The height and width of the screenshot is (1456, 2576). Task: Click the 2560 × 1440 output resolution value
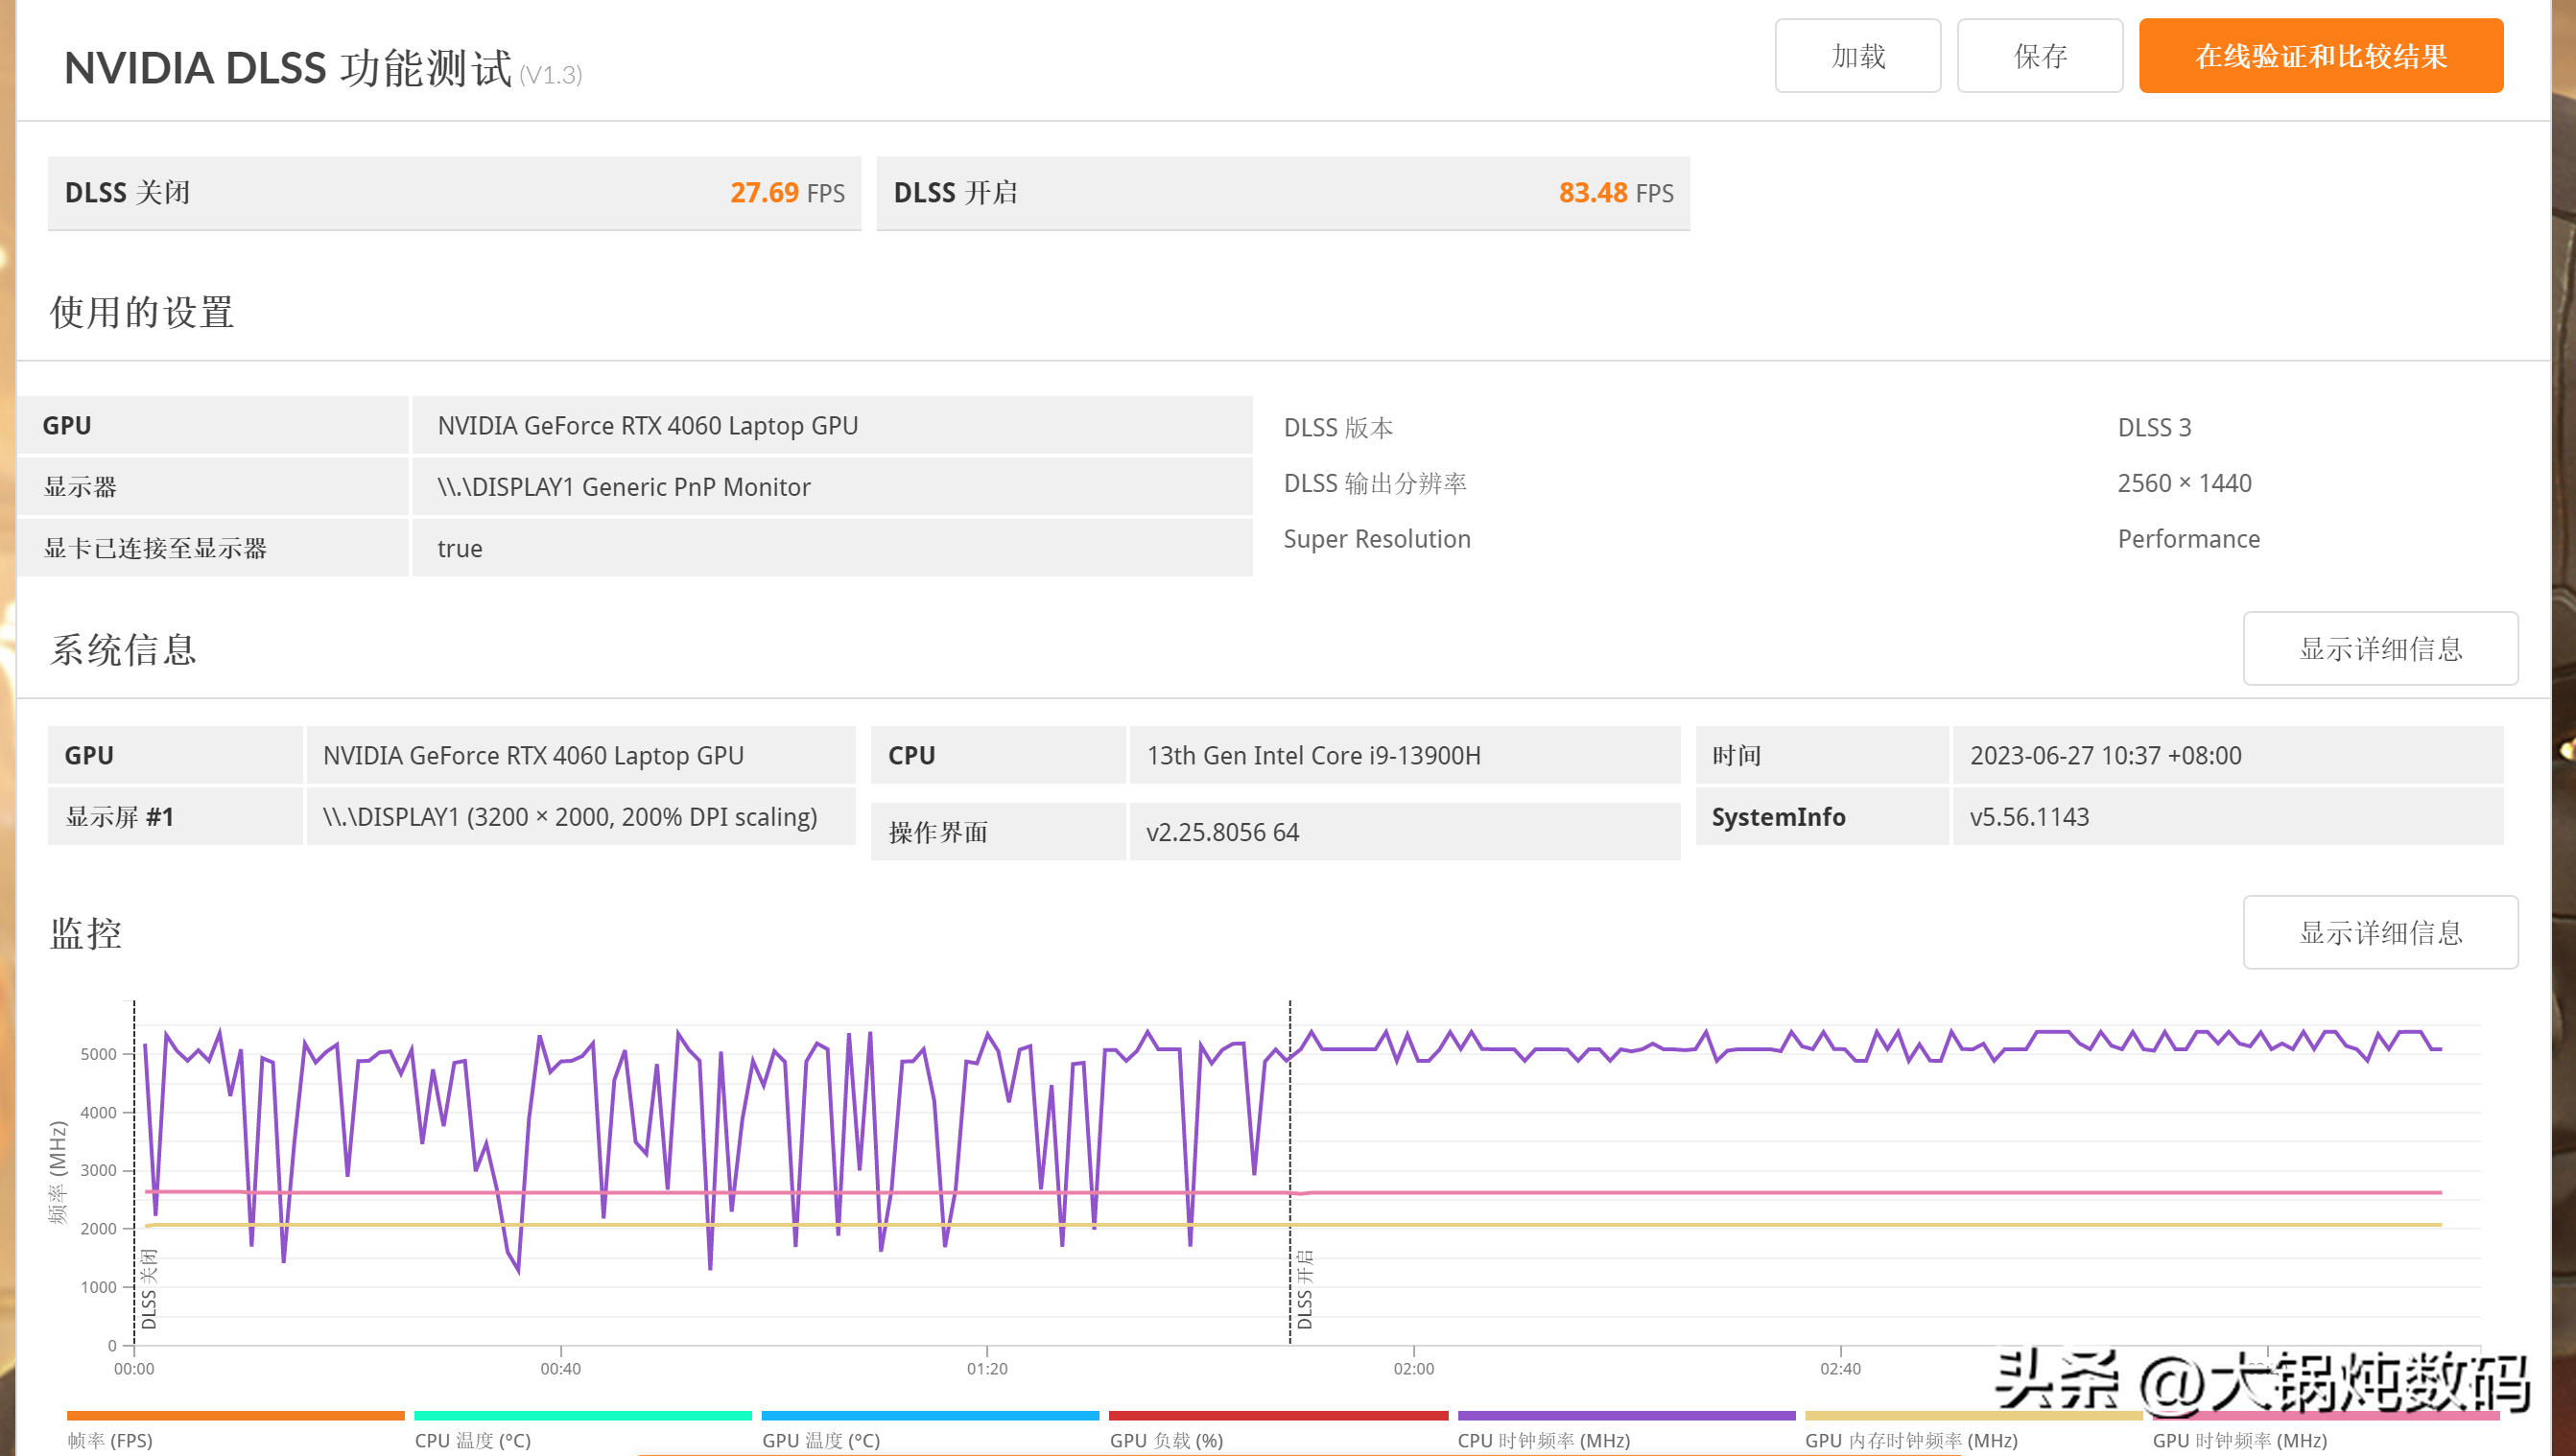point(2184,484)
